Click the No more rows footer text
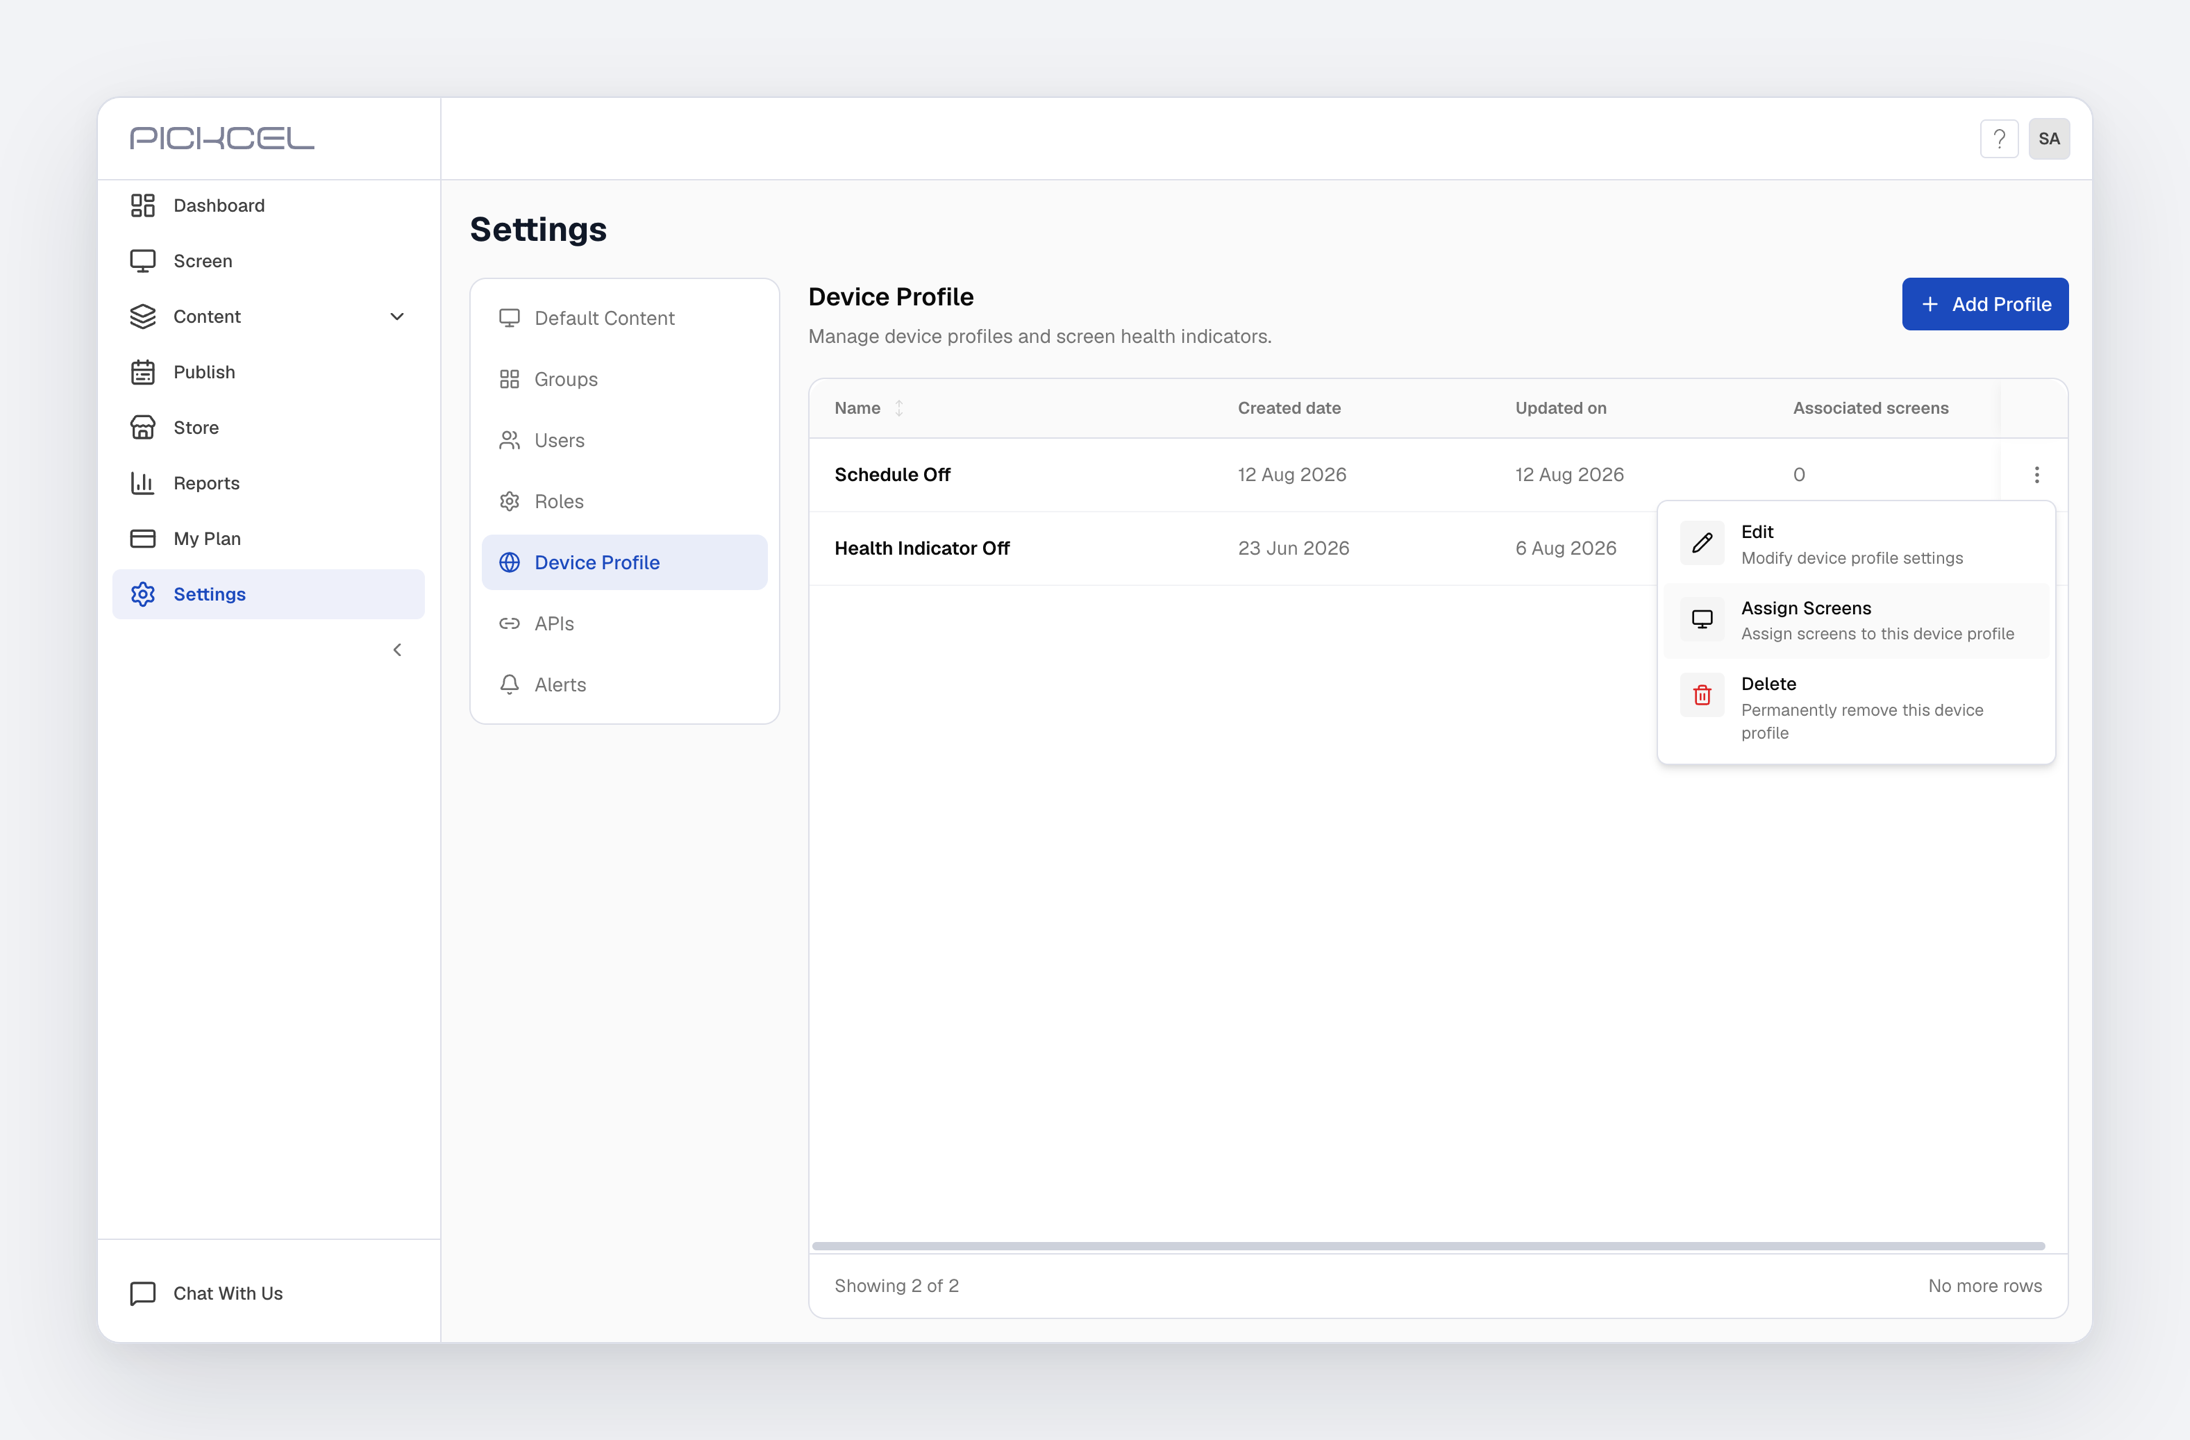This screenshot has height=1440, width=2190. click(1985, 1286)
